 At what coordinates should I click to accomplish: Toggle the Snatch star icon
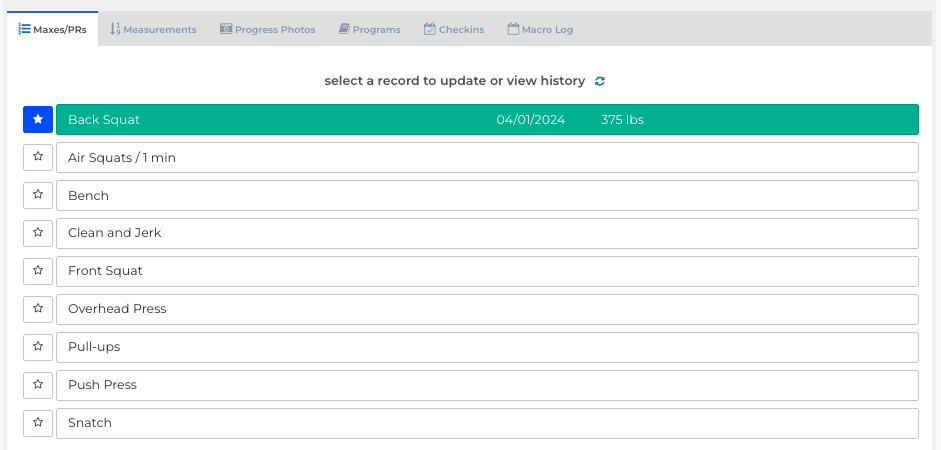pyautogui.click(x=38, y=423)
